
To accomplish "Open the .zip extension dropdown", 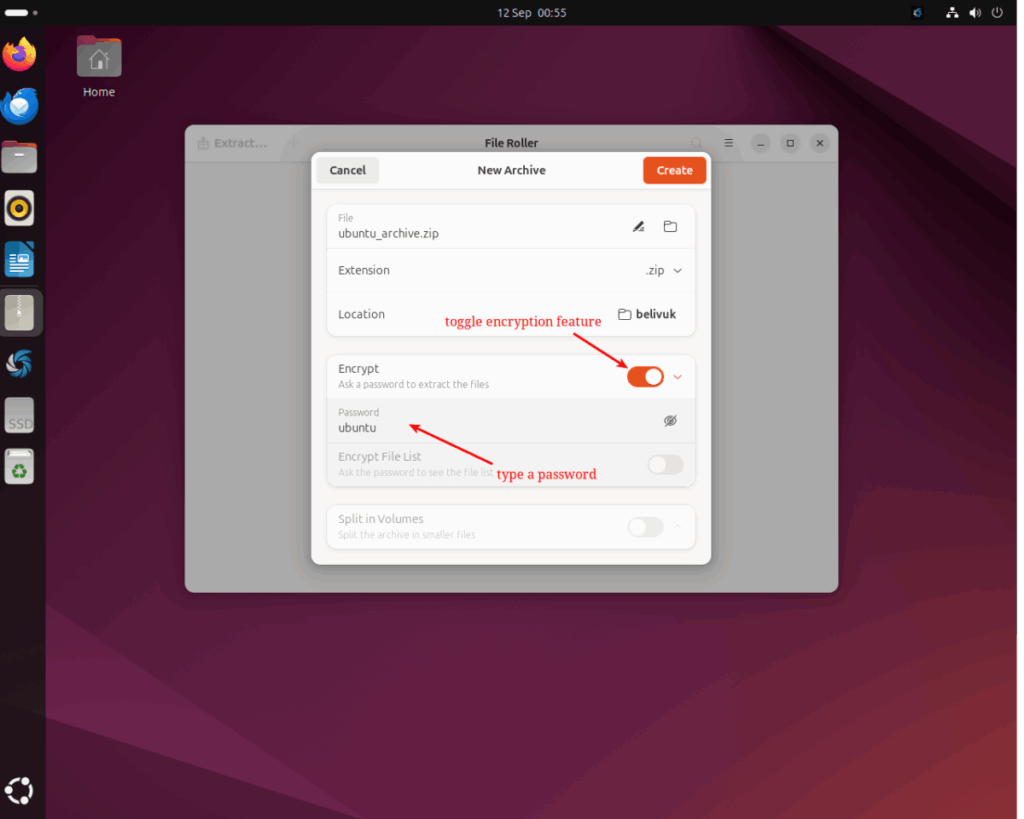I will click(663, 270).
